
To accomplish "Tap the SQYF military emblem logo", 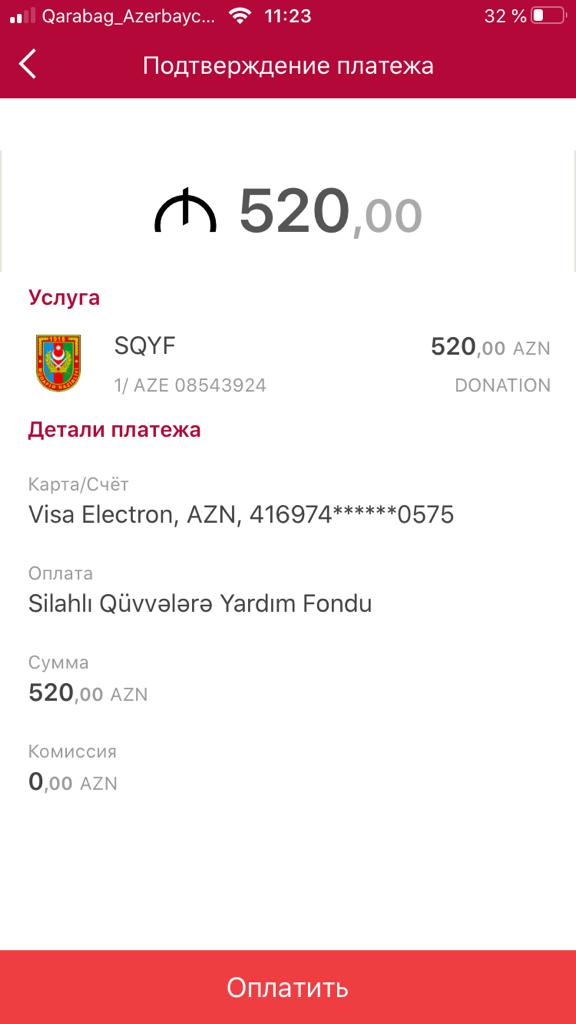I will click(x=58, y=363).
